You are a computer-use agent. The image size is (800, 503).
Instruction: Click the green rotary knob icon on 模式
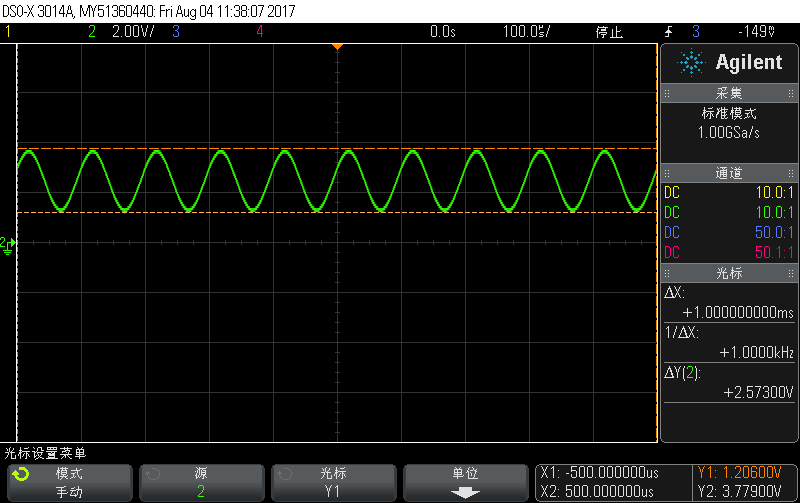pos(21,474)
